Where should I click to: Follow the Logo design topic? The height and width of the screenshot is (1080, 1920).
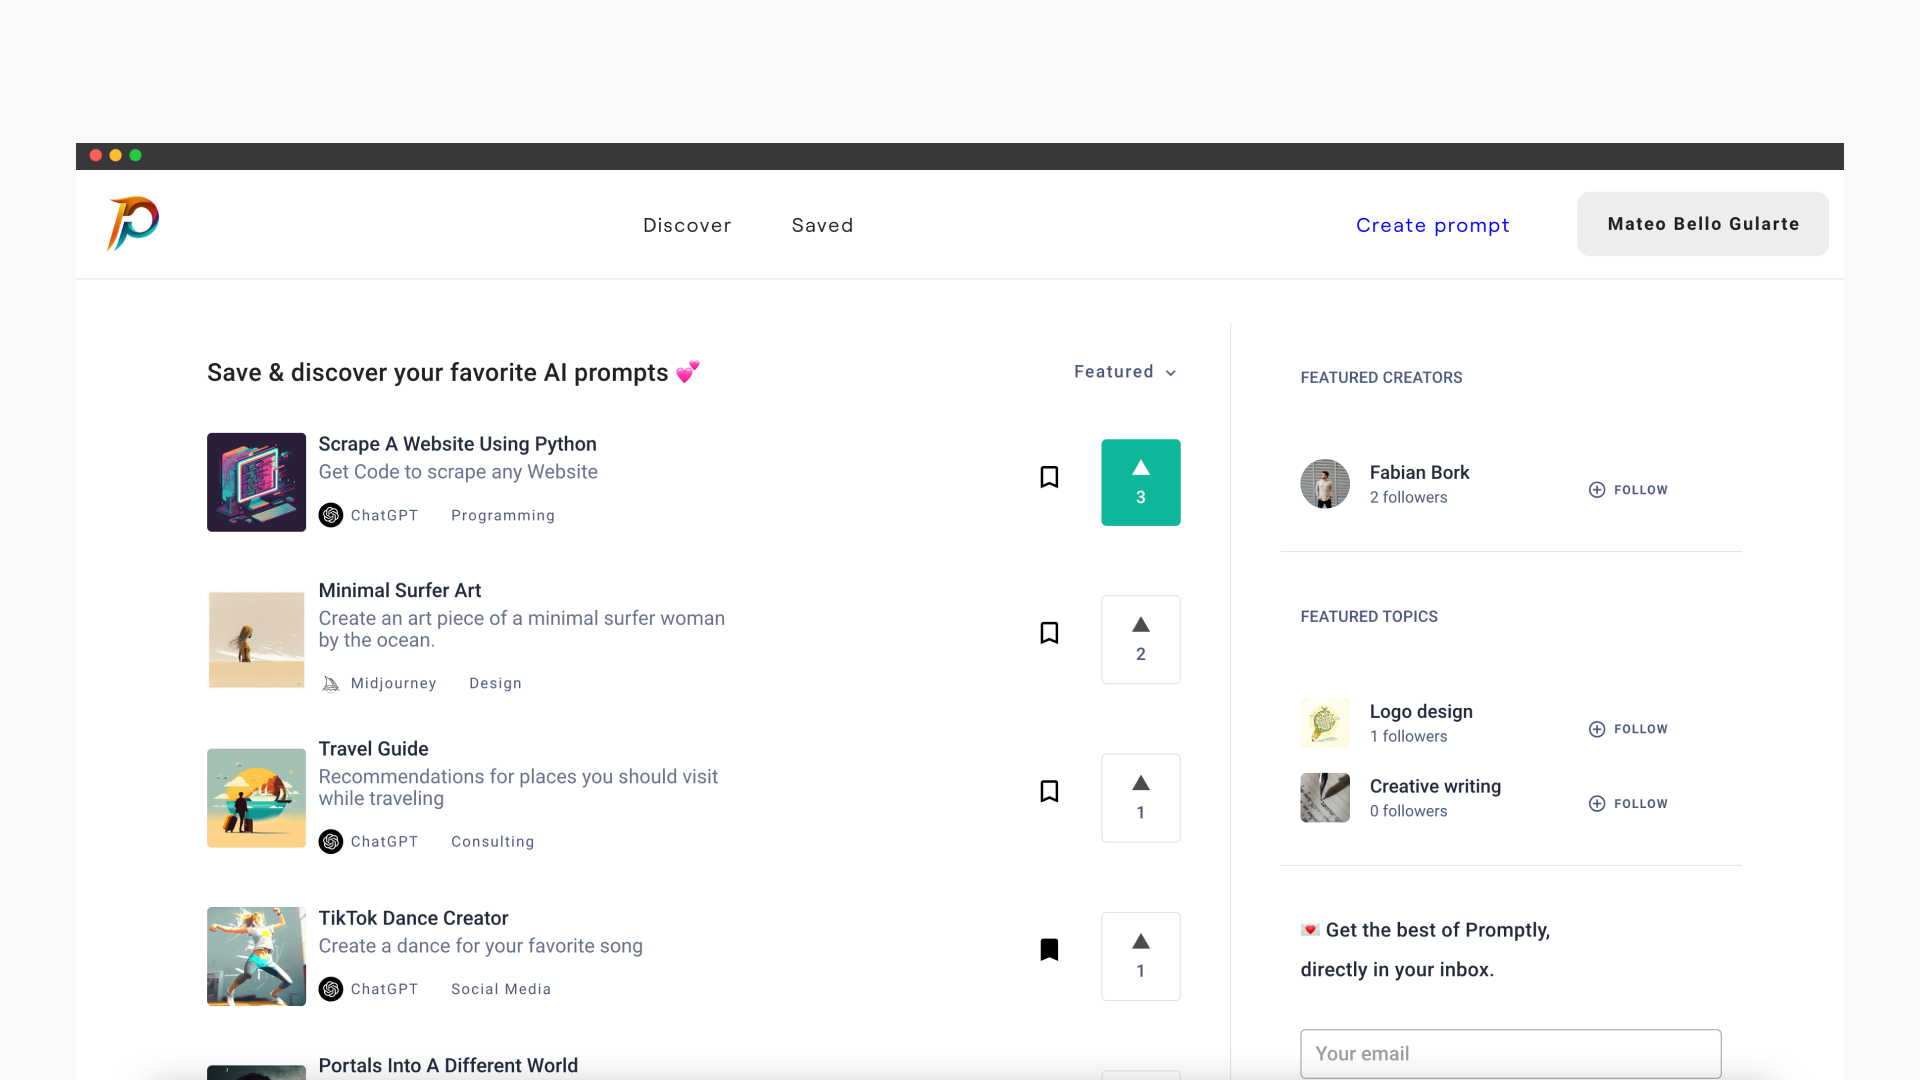point(1628,729)
